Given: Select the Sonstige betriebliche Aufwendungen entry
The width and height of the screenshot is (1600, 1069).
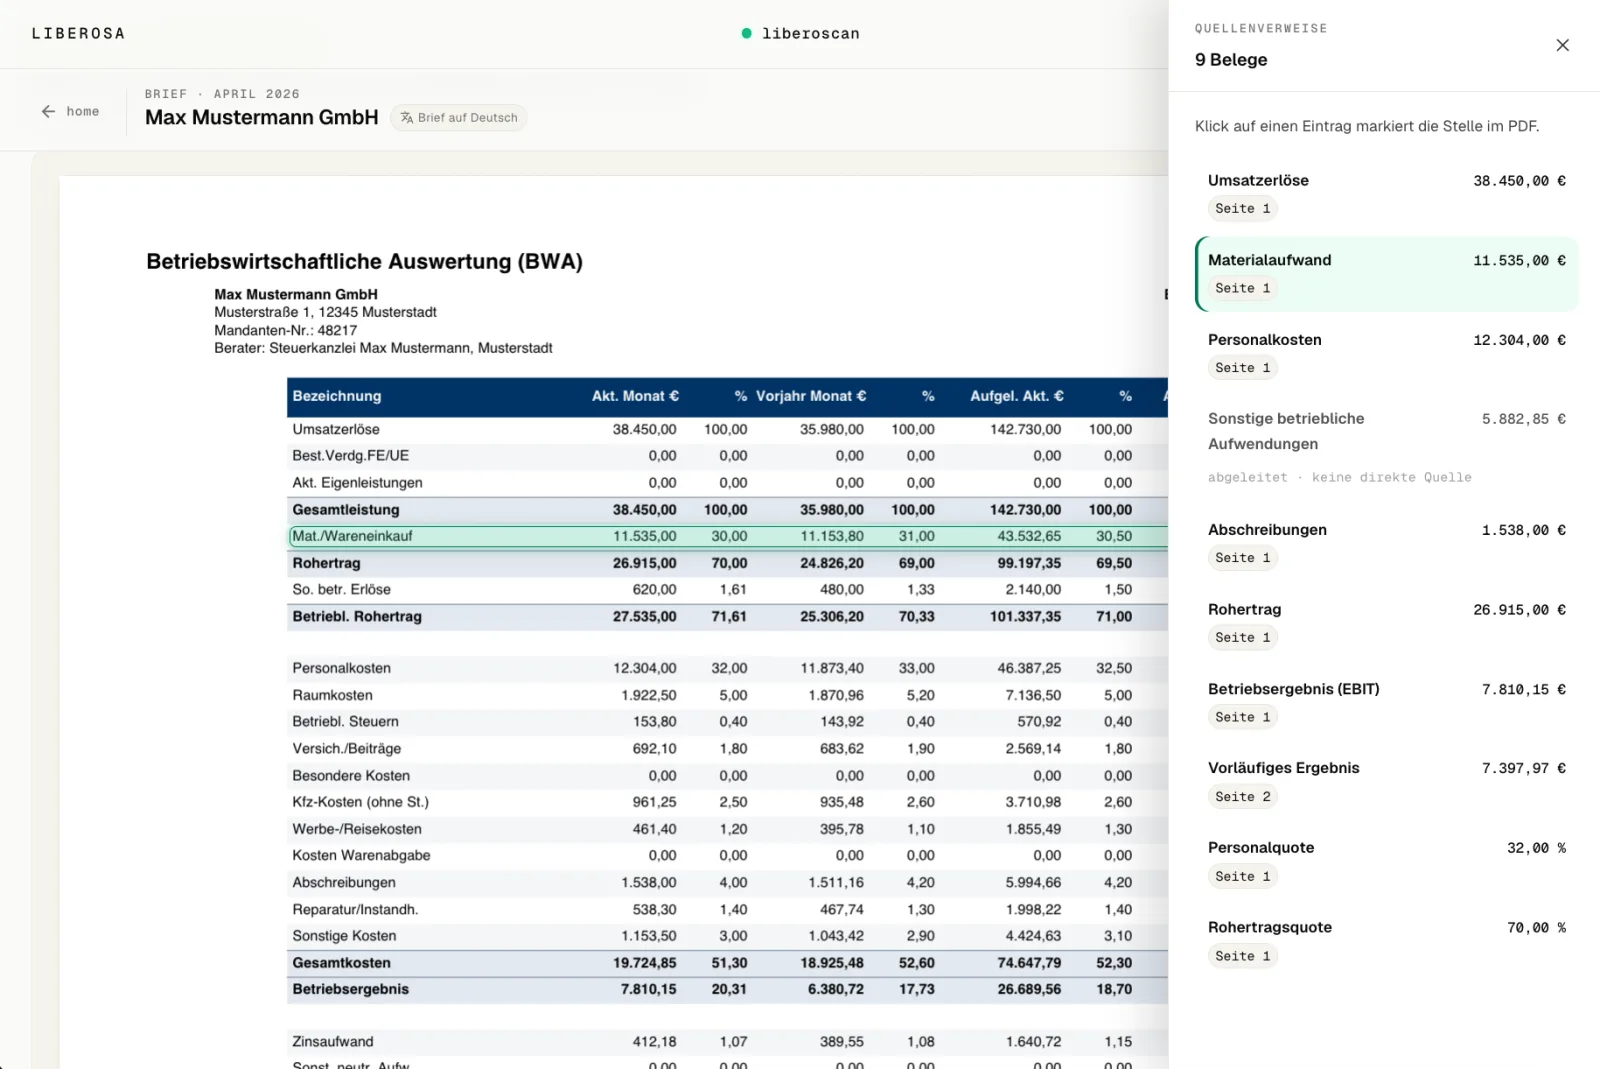Looking at the screenshot, I should 1386,447.
